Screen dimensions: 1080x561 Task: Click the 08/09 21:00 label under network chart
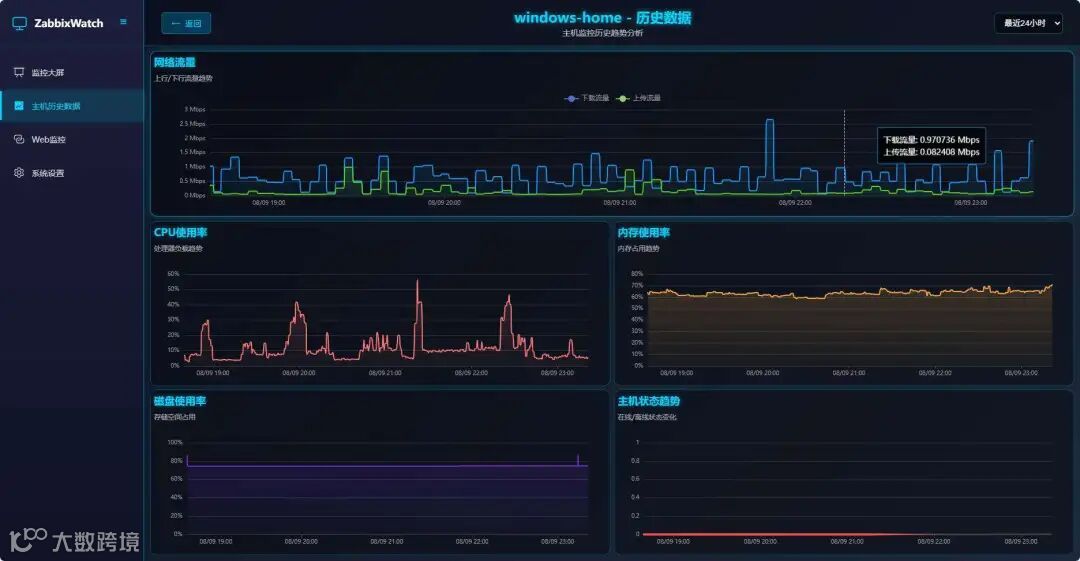pyautogui.click(x=620, y=203)
